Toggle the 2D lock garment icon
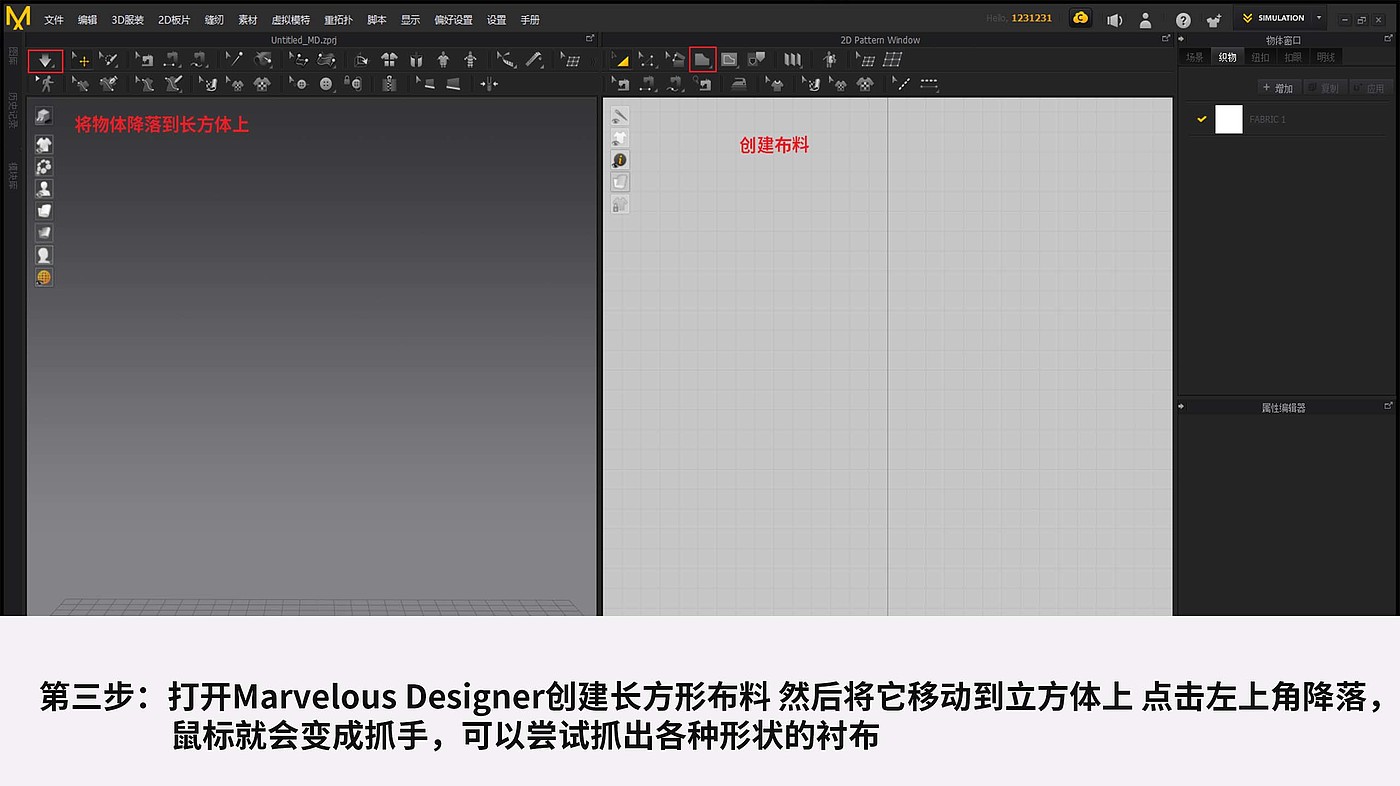 620,204
